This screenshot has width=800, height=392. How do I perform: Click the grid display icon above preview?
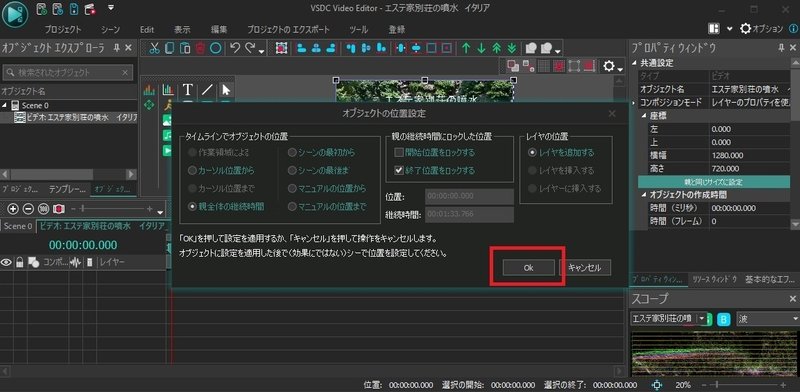(x=544, y=66)
